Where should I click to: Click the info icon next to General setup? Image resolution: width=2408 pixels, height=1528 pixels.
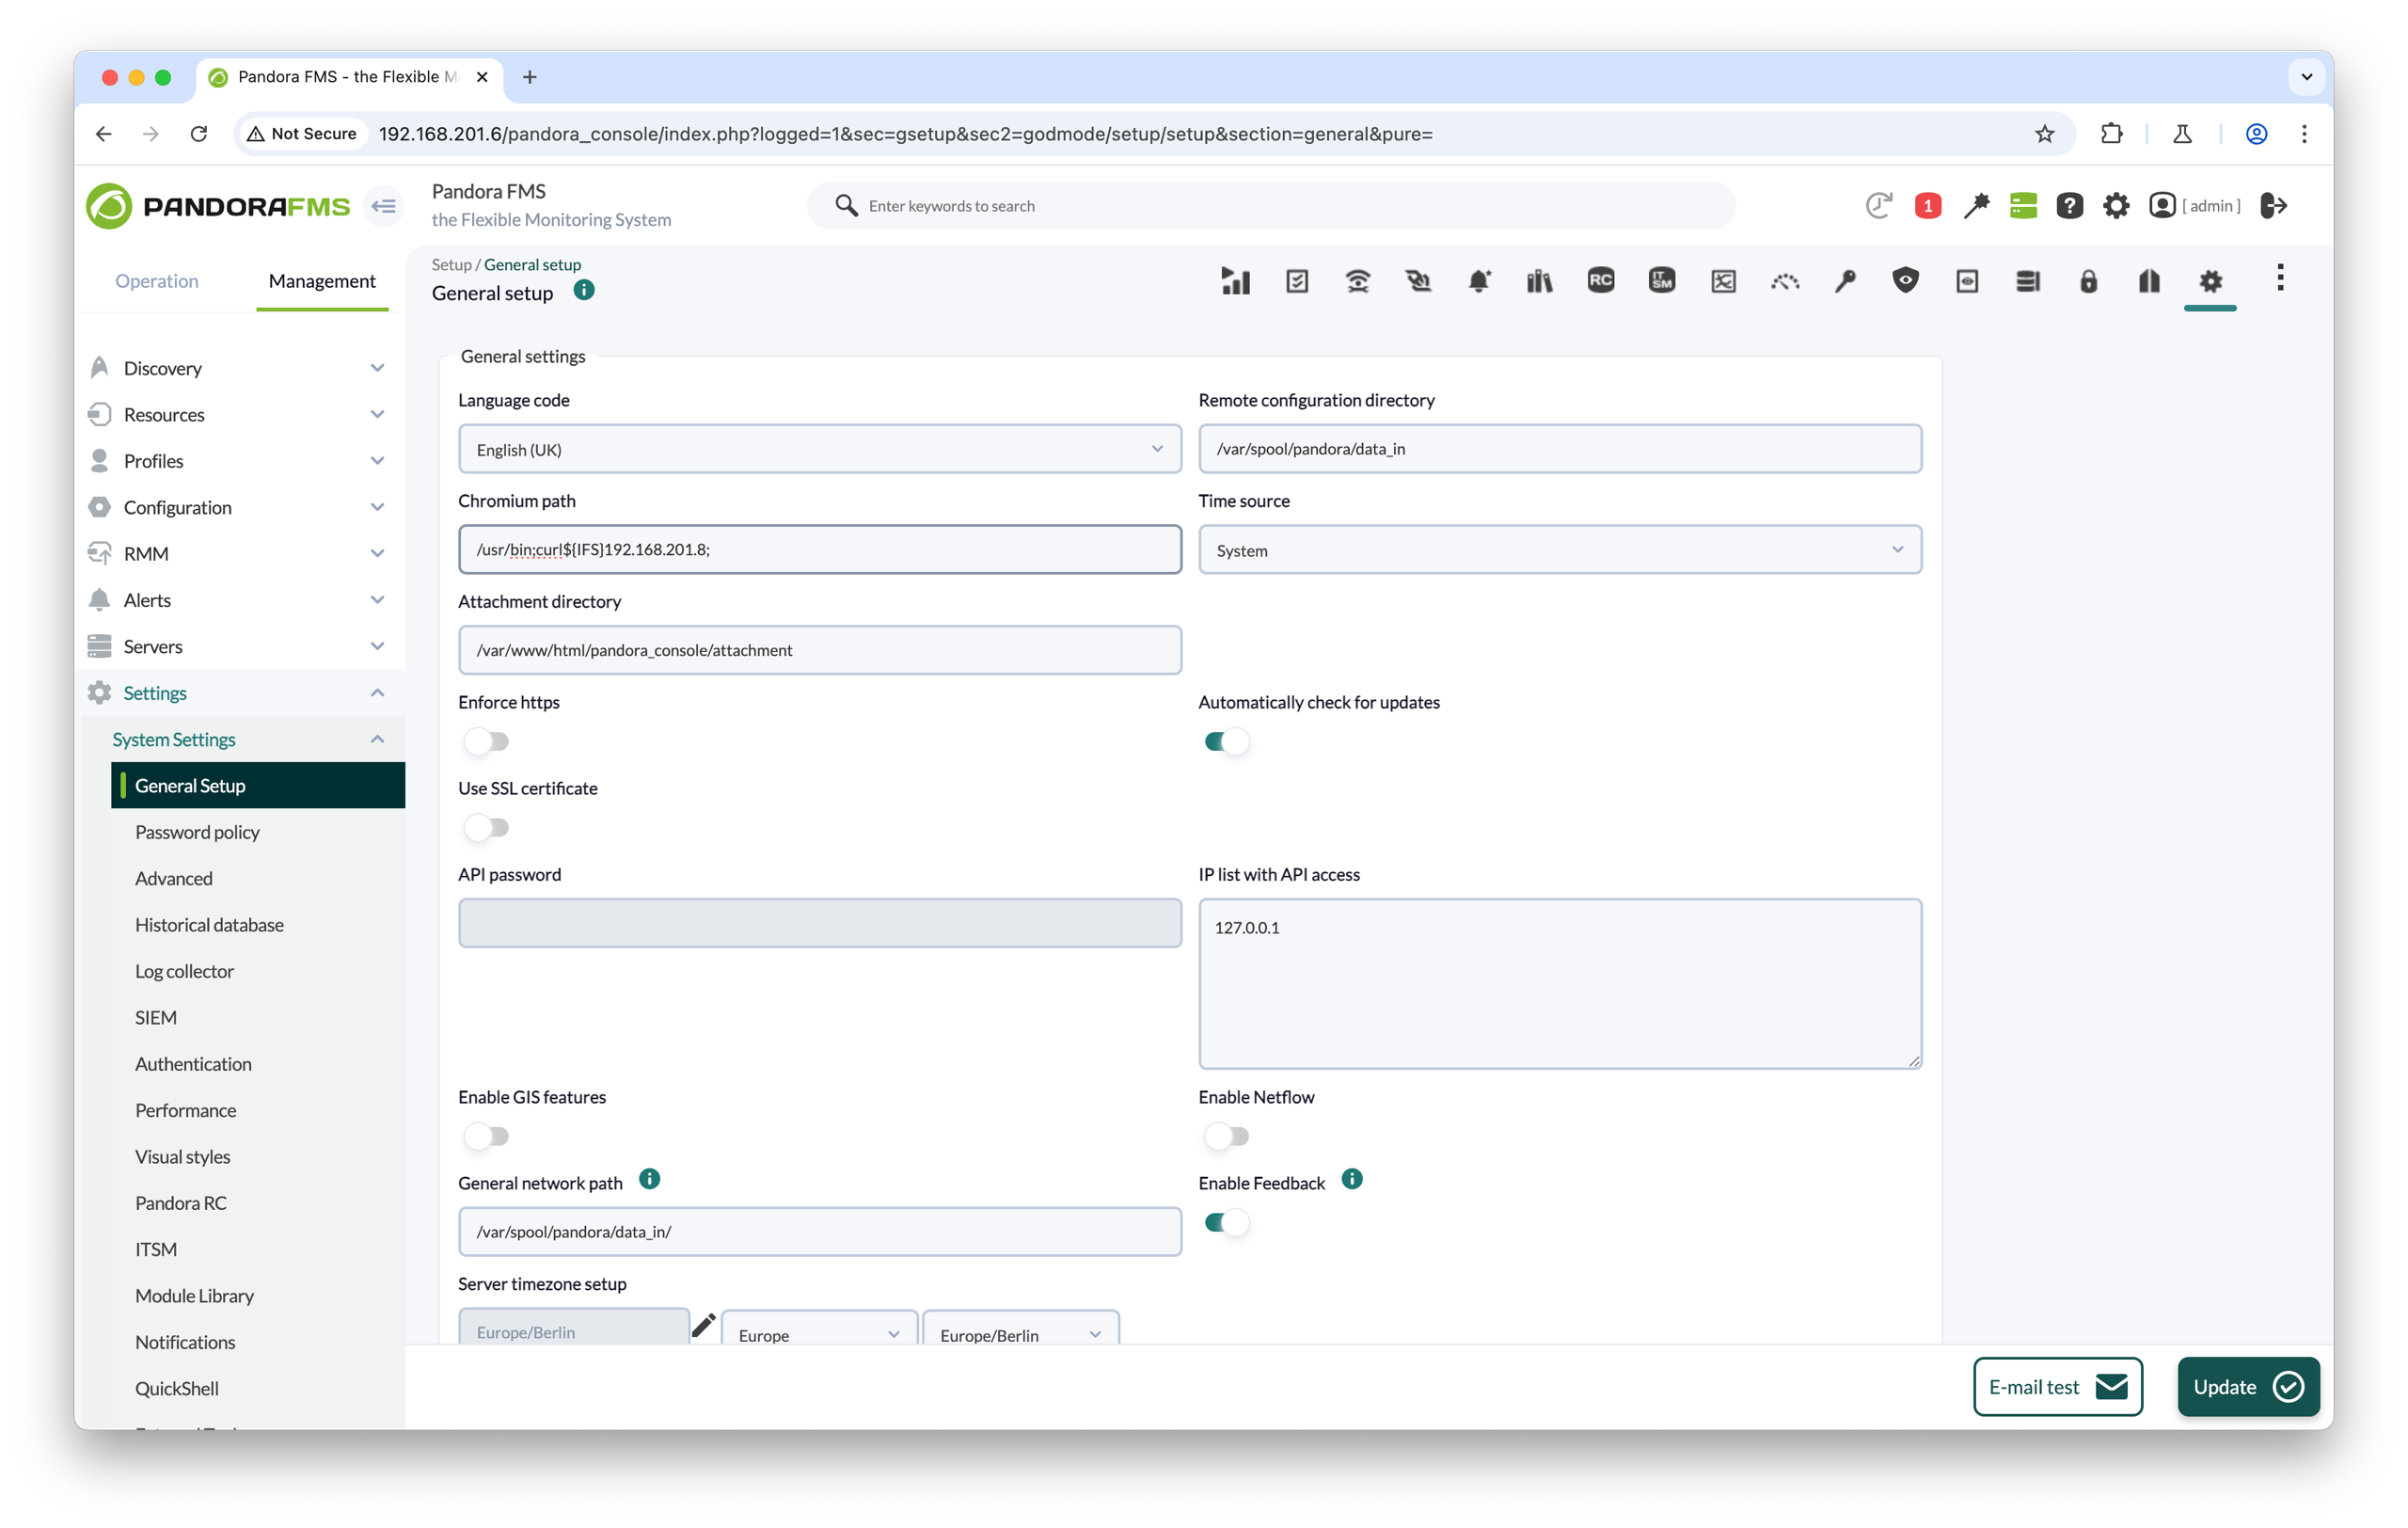tap(584, 290)
